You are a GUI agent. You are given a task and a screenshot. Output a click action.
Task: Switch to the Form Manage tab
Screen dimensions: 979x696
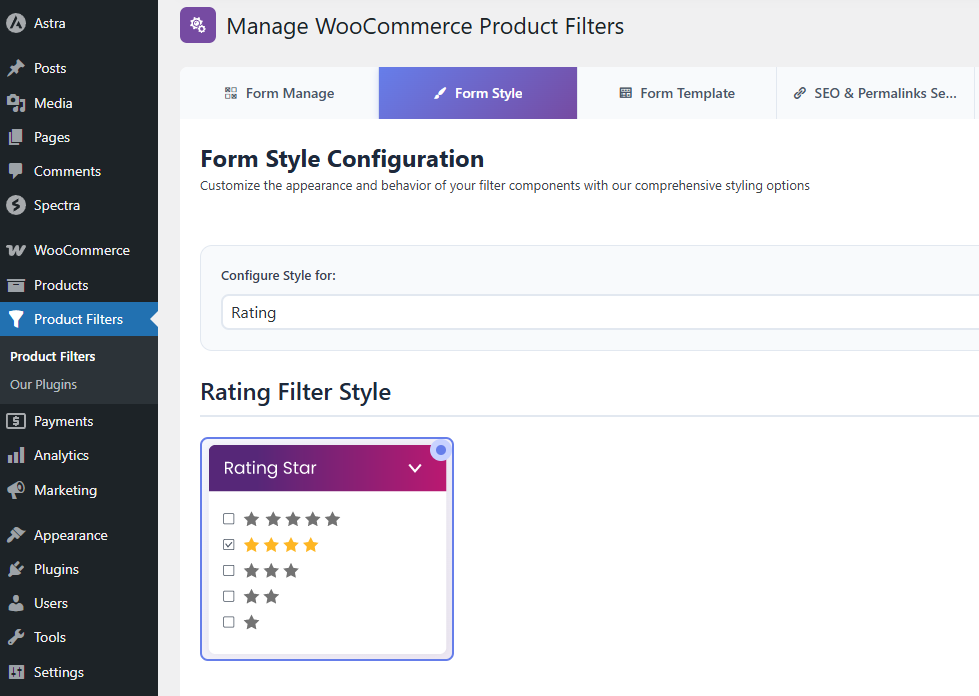(279, 93)
